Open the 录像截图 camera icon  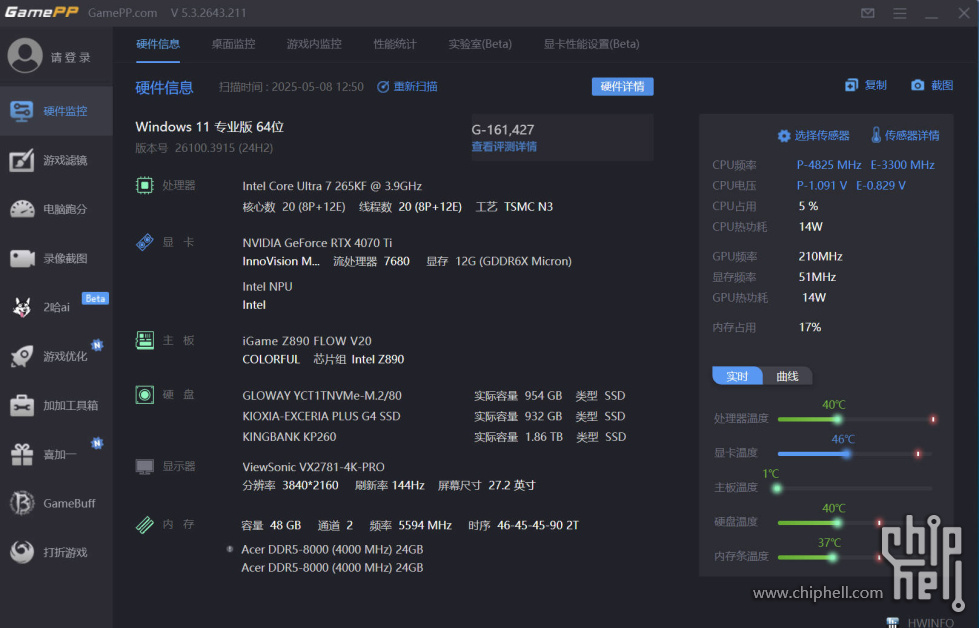coord(22,258)
